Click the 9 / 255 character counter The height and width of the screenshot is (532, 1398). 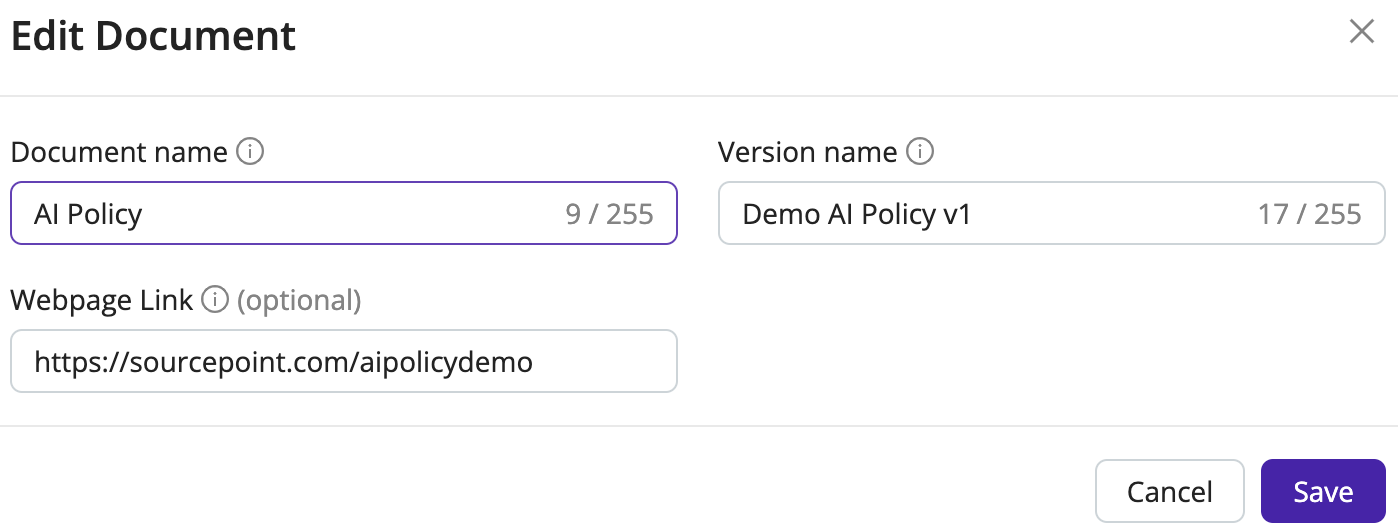pos(609,214)
